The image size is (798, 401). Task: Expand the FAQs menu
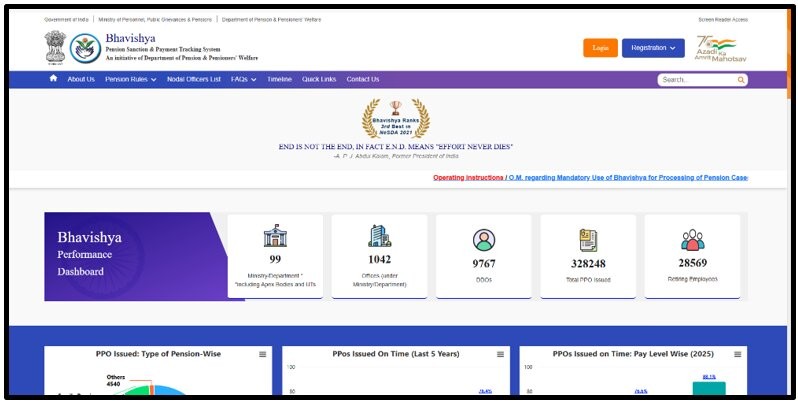[x=243, y=79]
